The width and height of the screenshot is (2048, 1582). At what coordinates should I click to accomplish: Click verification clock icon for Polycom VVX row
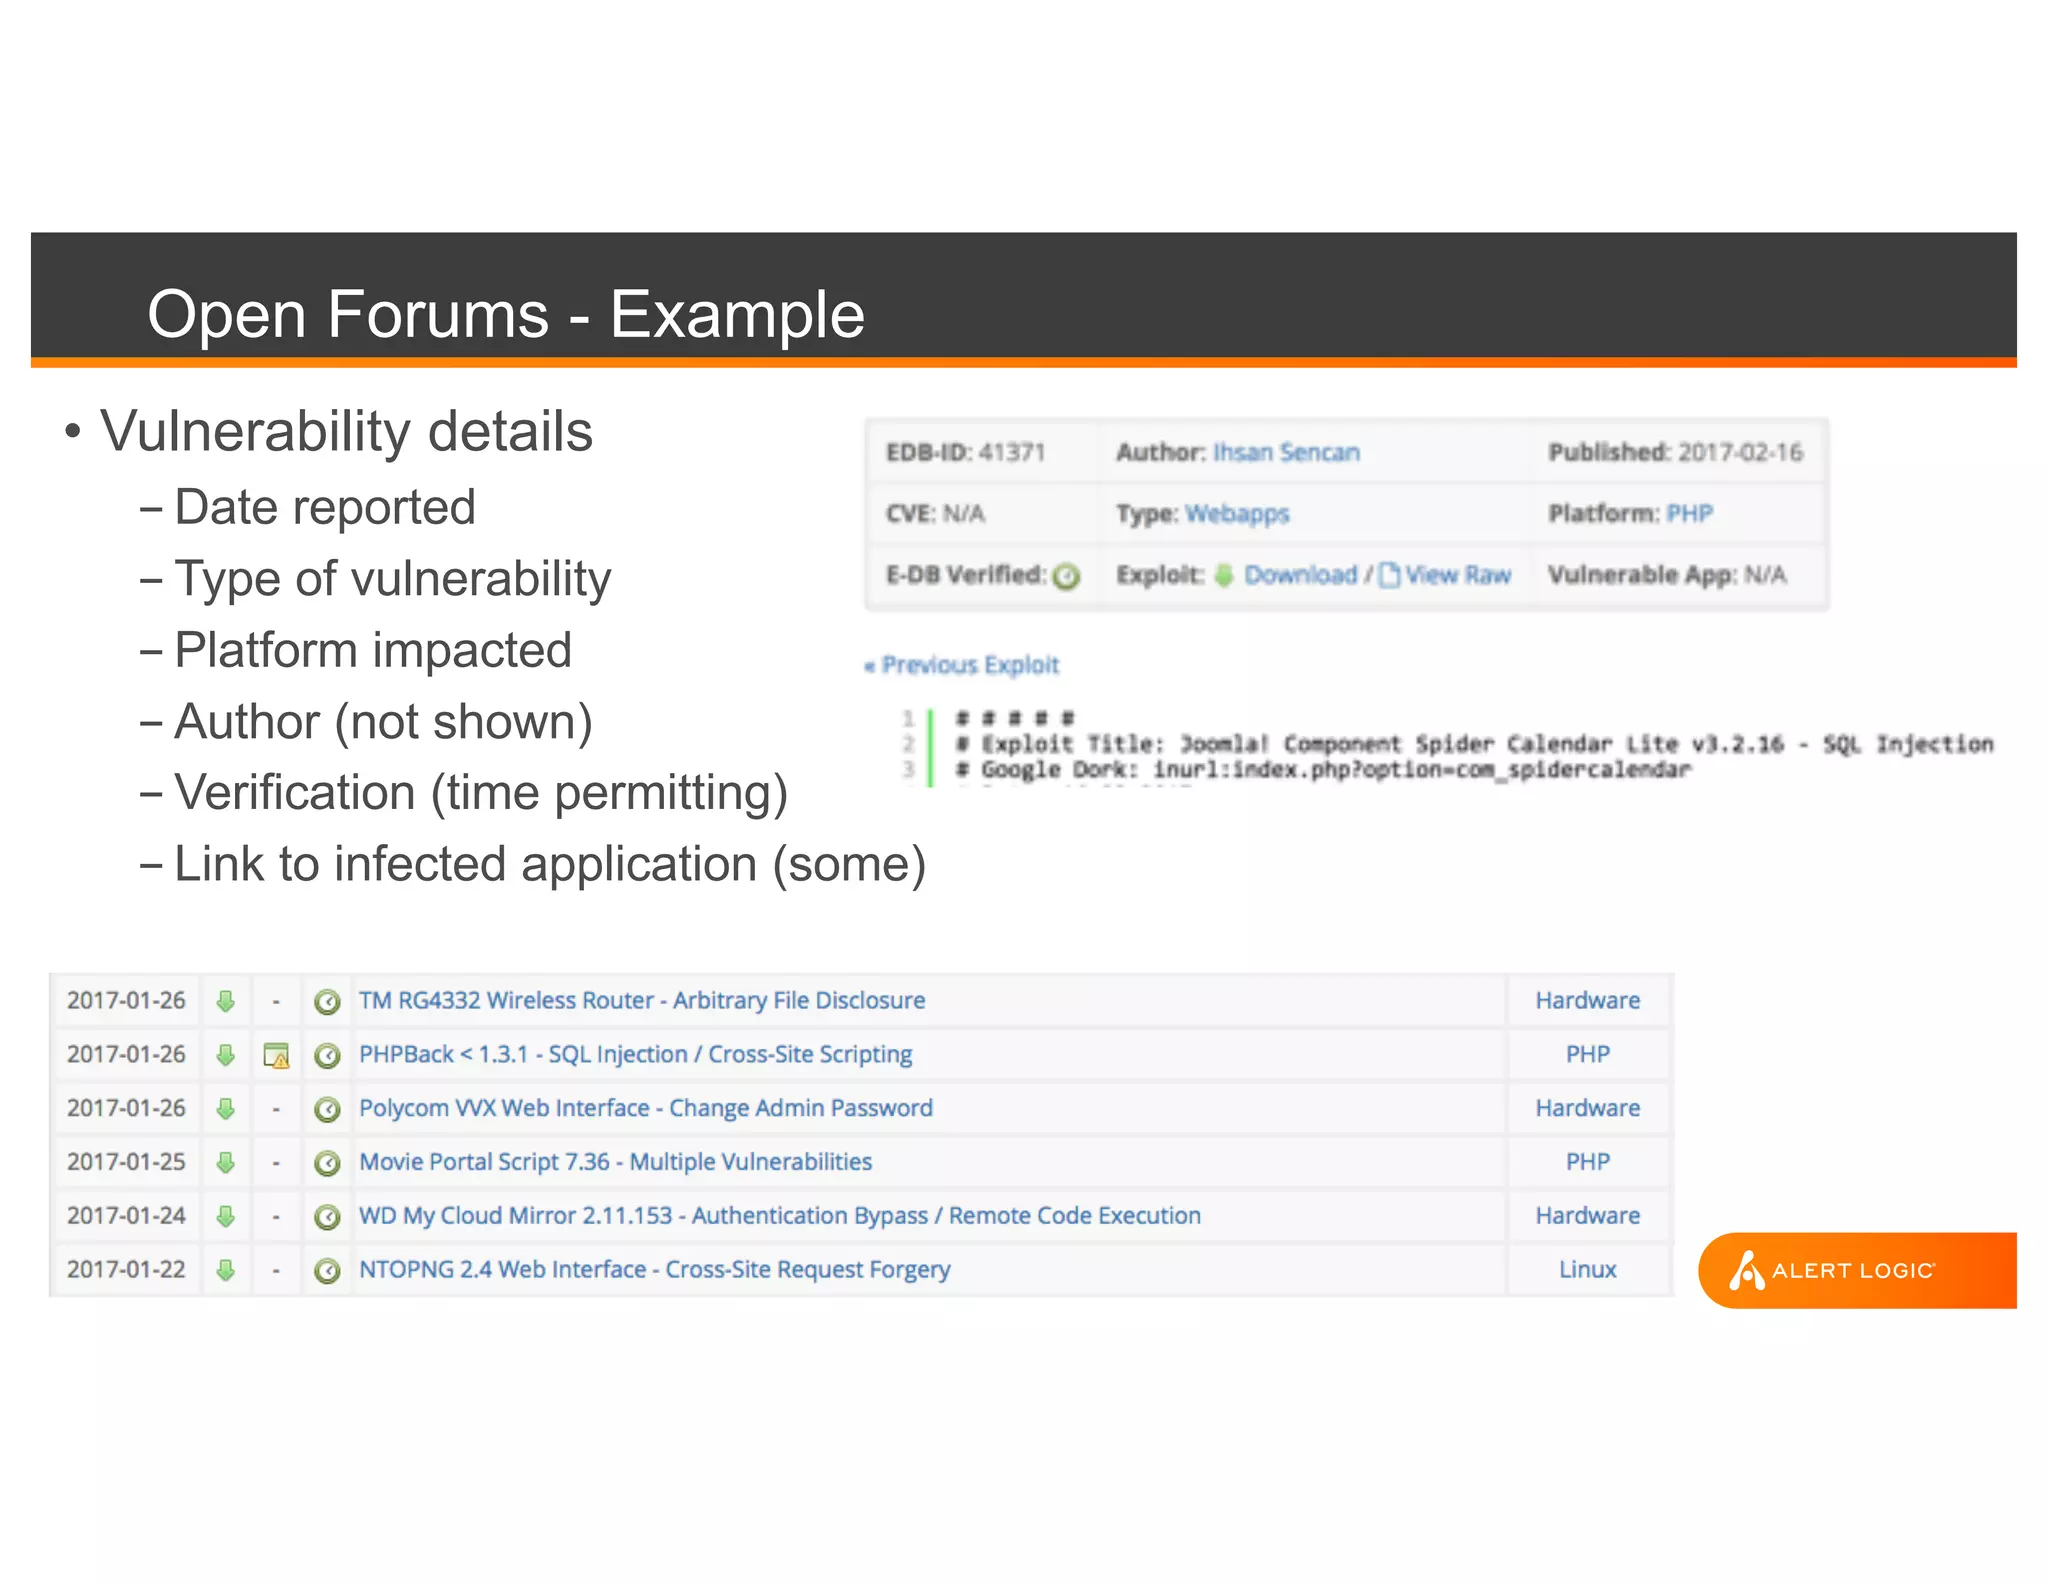(327, 1110)
